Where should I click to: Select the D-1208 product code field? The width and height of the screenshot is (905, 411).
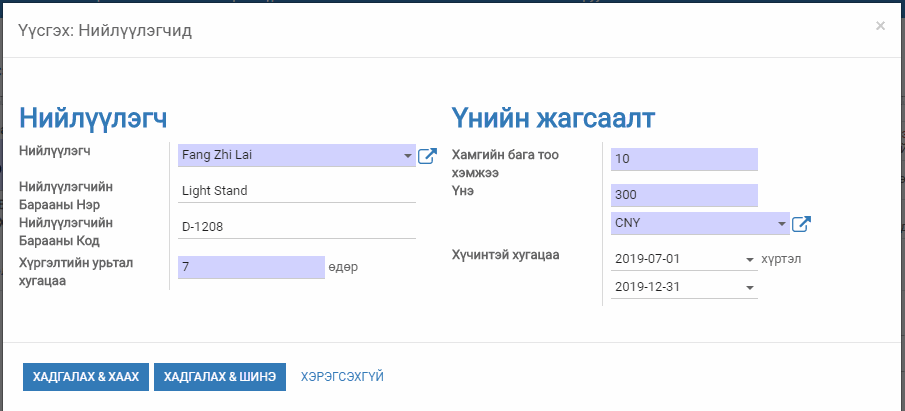point(295,226)
